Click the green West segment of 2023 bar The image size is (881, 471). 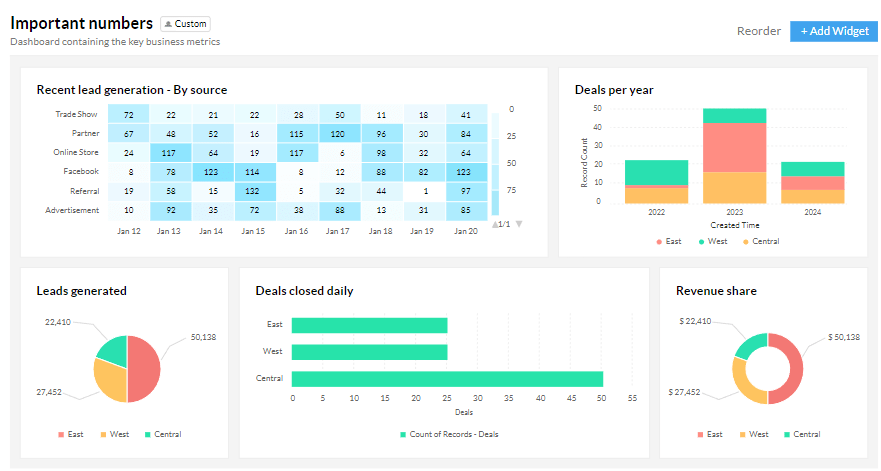(x=734, y=116)
